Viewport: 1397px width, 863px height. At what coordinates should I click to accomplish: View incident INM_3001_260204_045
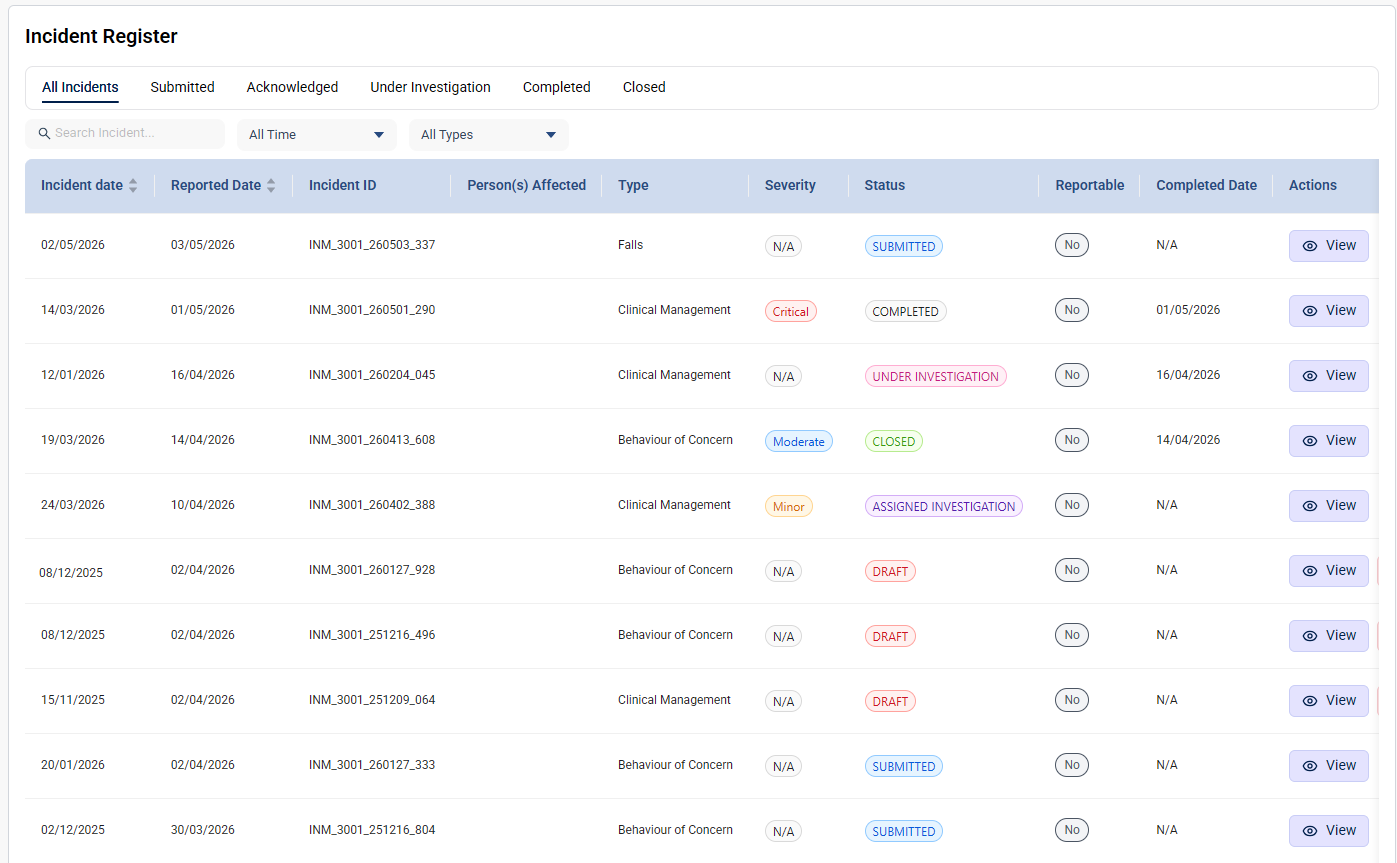1329,376
